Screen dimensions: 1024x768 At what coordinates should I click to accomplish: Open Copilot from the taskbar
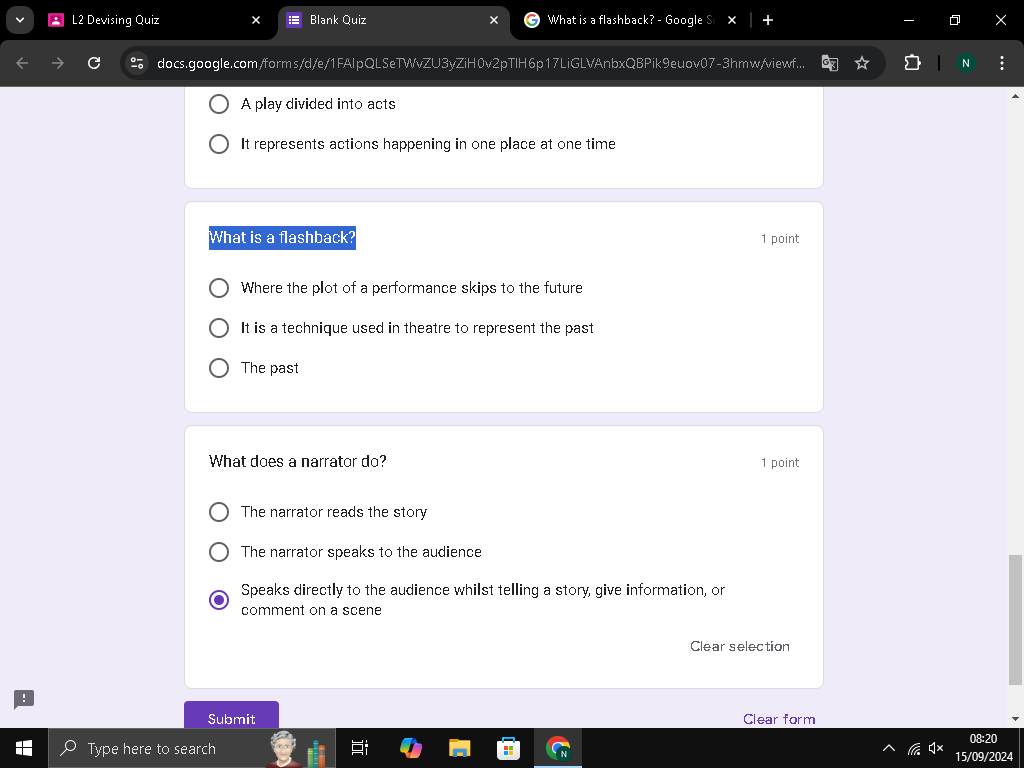[x=411, y=748]
